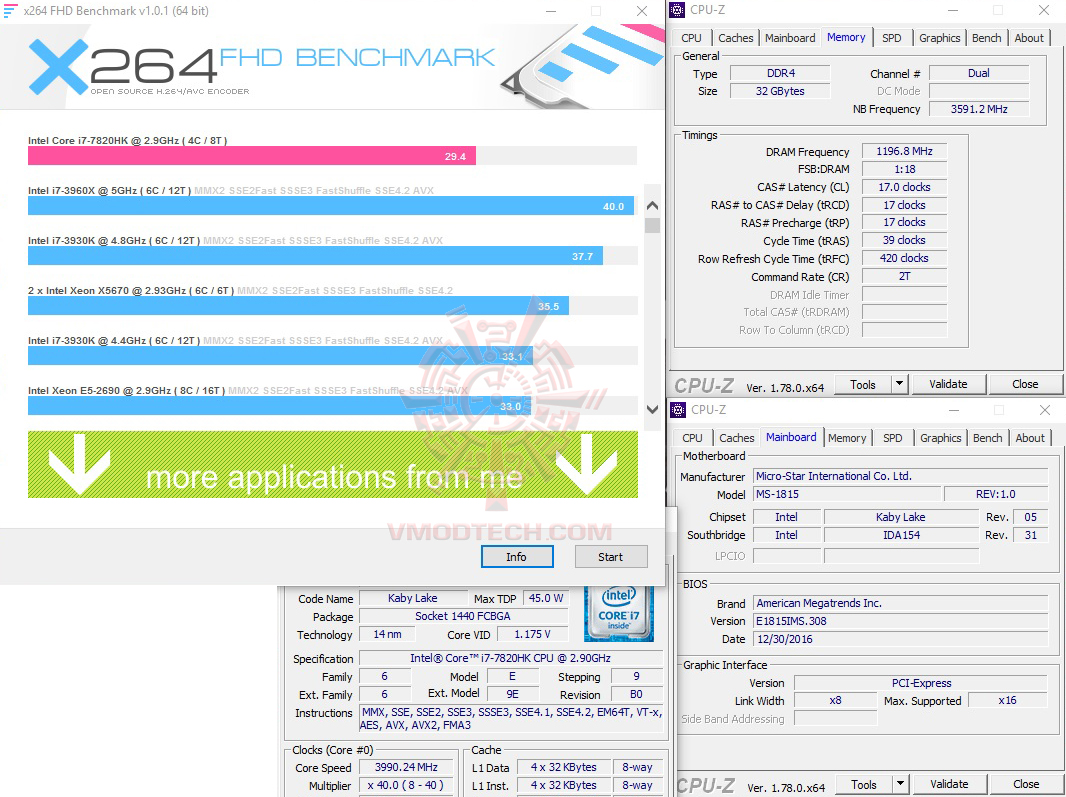Go to Graphics tab in bottom CPU-Z

point(941,438)
